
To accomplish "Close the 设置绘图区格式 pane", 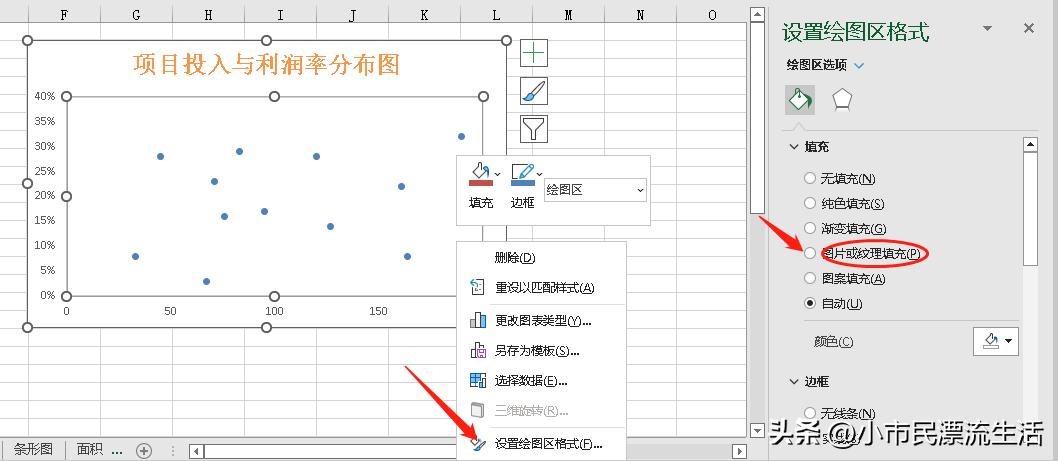I will click(x=1029, y=28).
